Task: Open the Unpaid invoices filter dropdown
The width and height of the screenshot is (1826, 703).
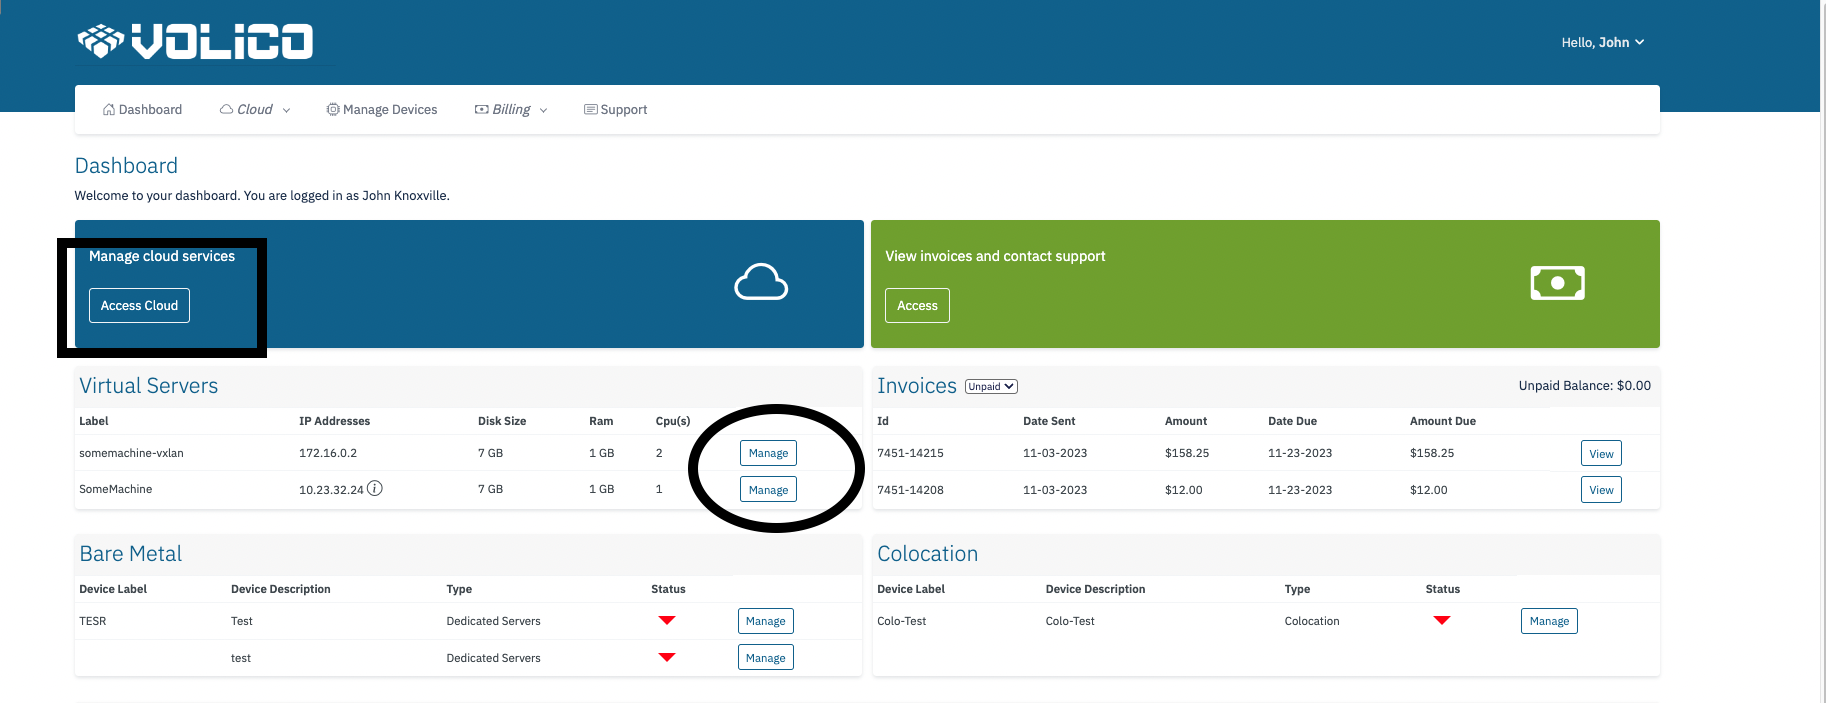Action: click(x=991, y=387)
